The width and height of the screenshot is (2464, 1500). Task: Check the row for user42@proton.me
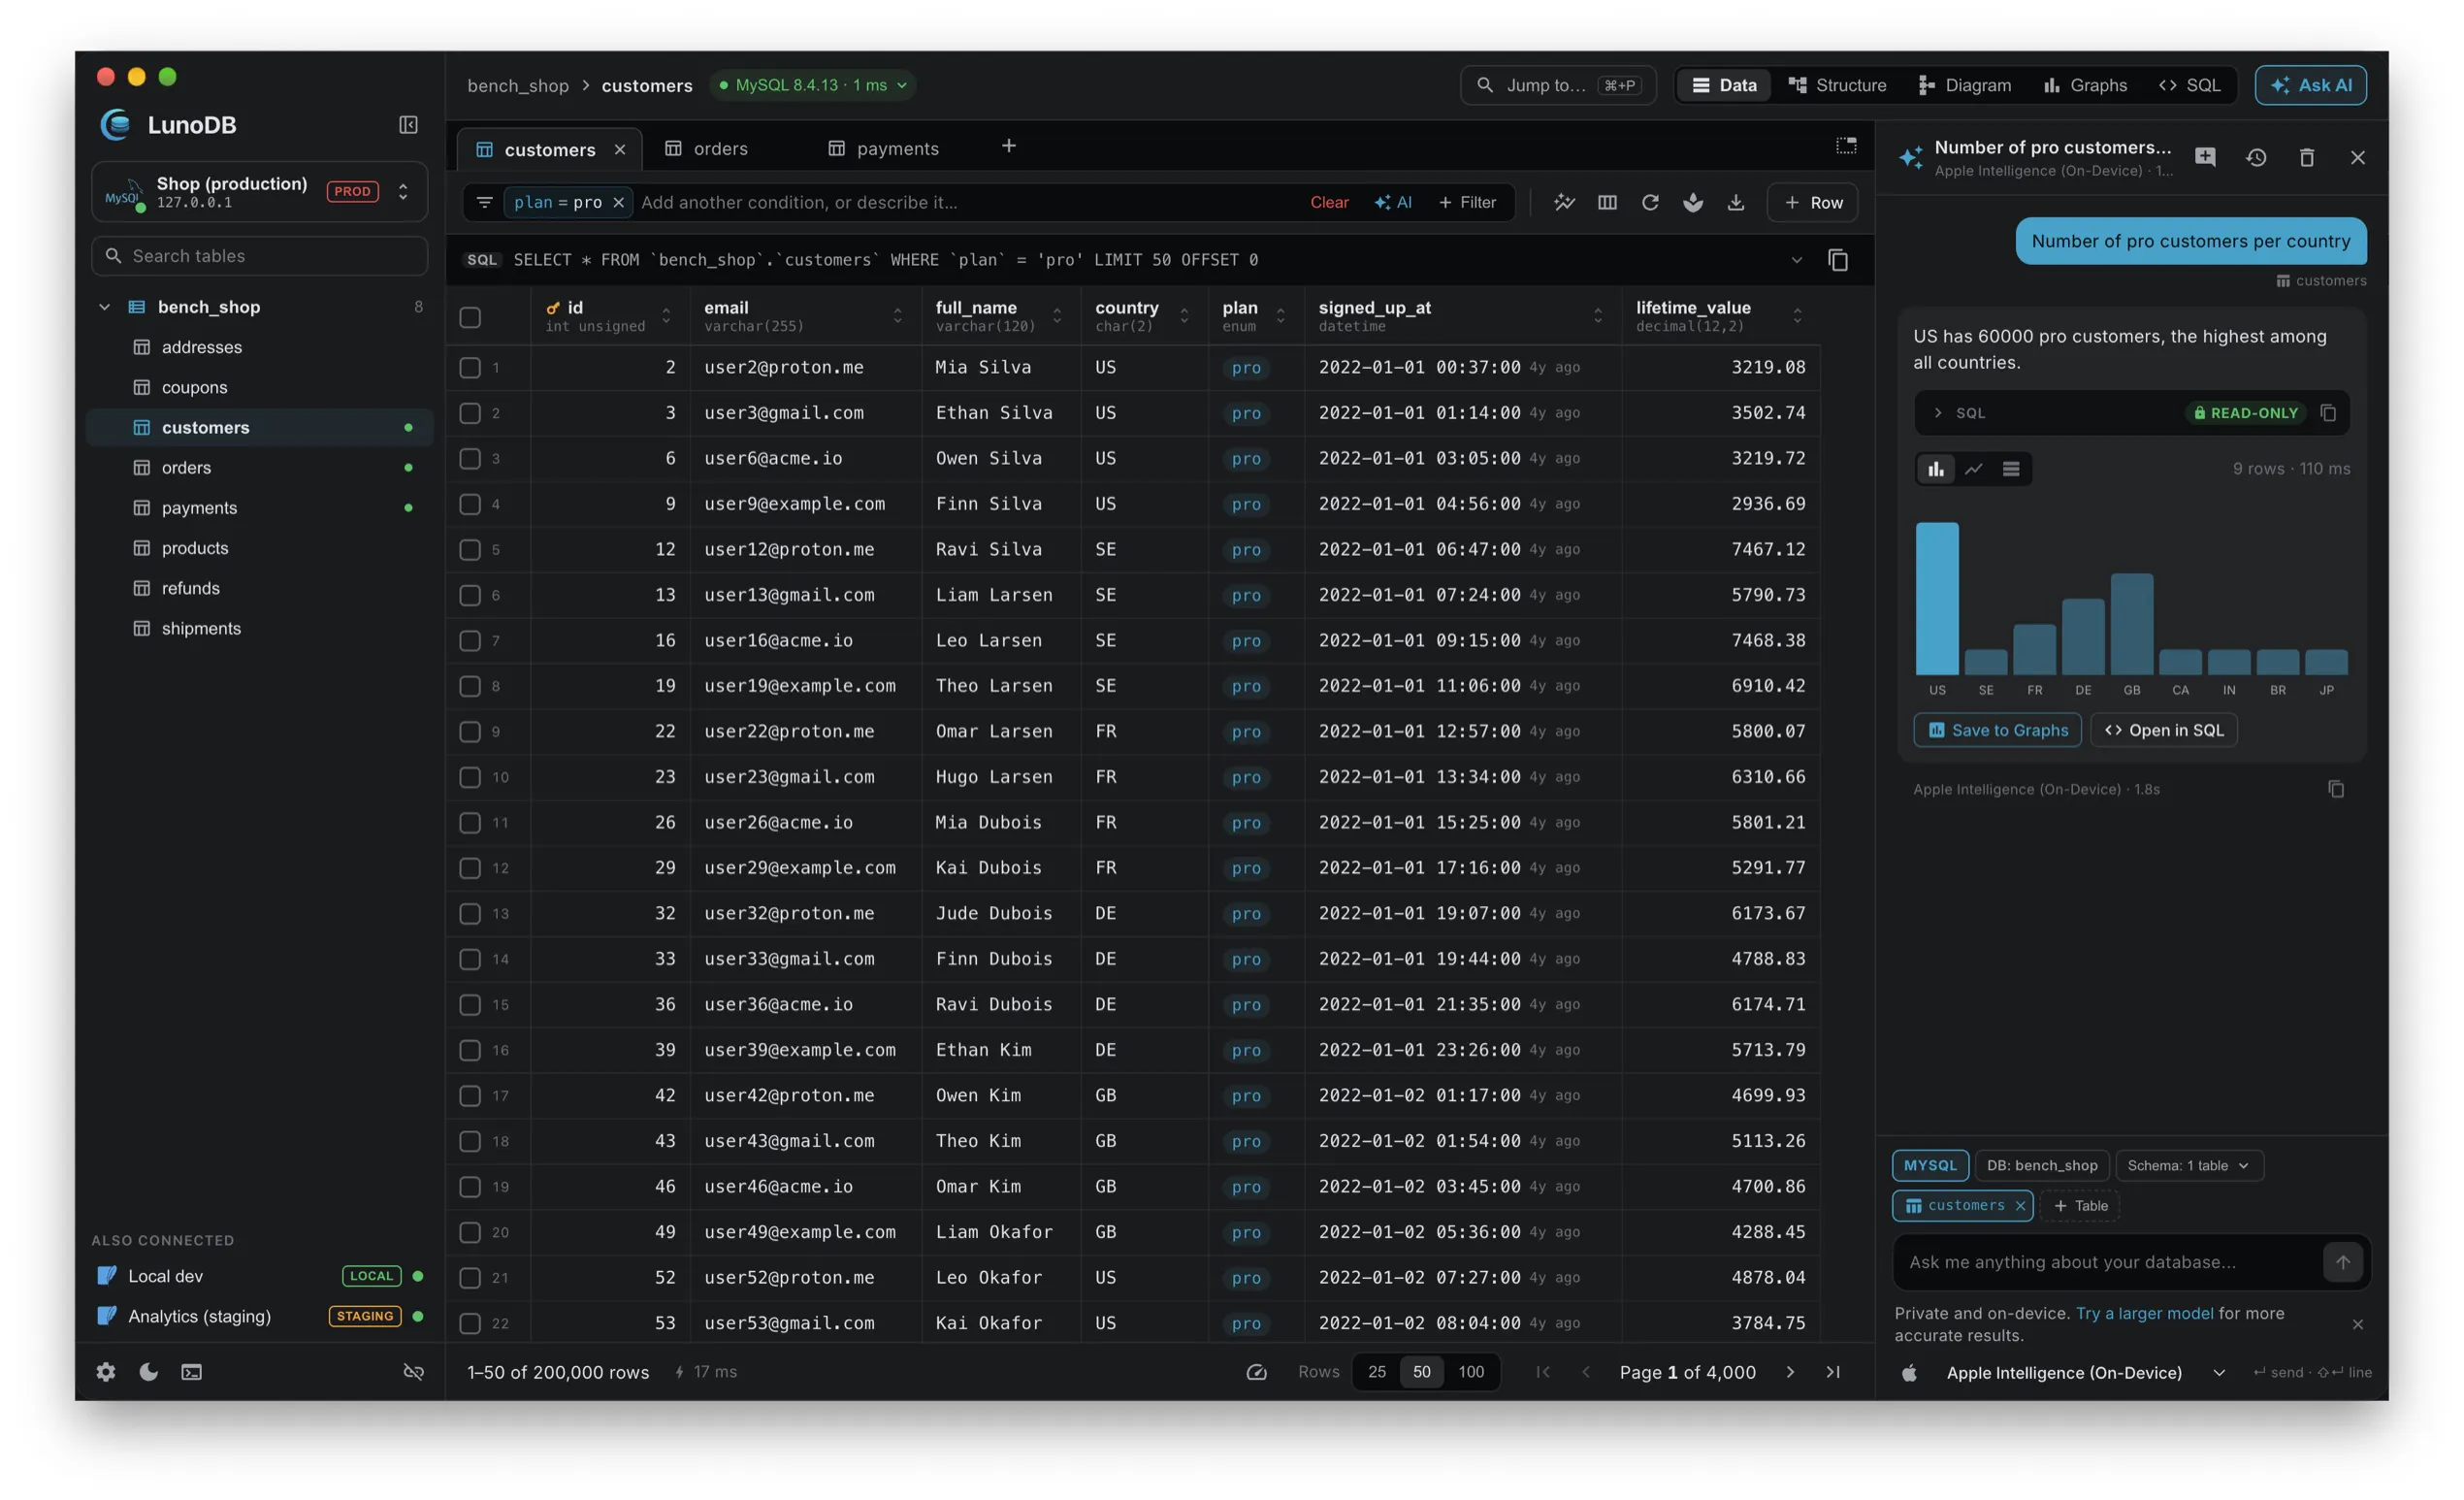pyautogui.click(x=470, y=1096)
